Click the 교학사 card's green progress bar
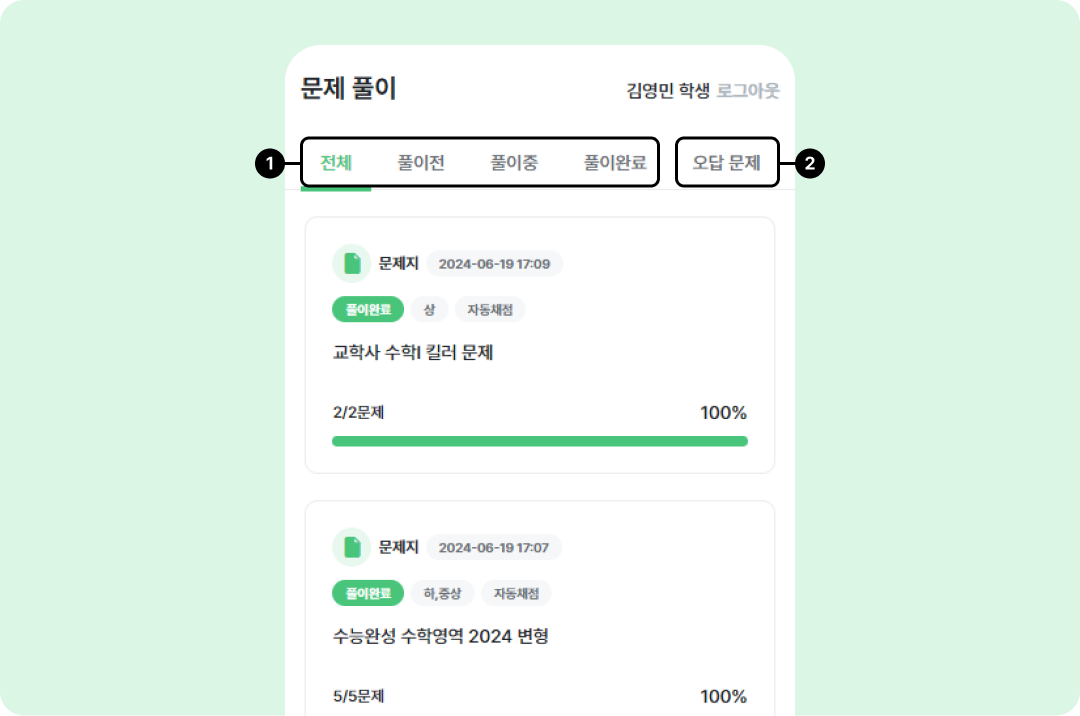The image size is (1080, 716). [540, 441]
